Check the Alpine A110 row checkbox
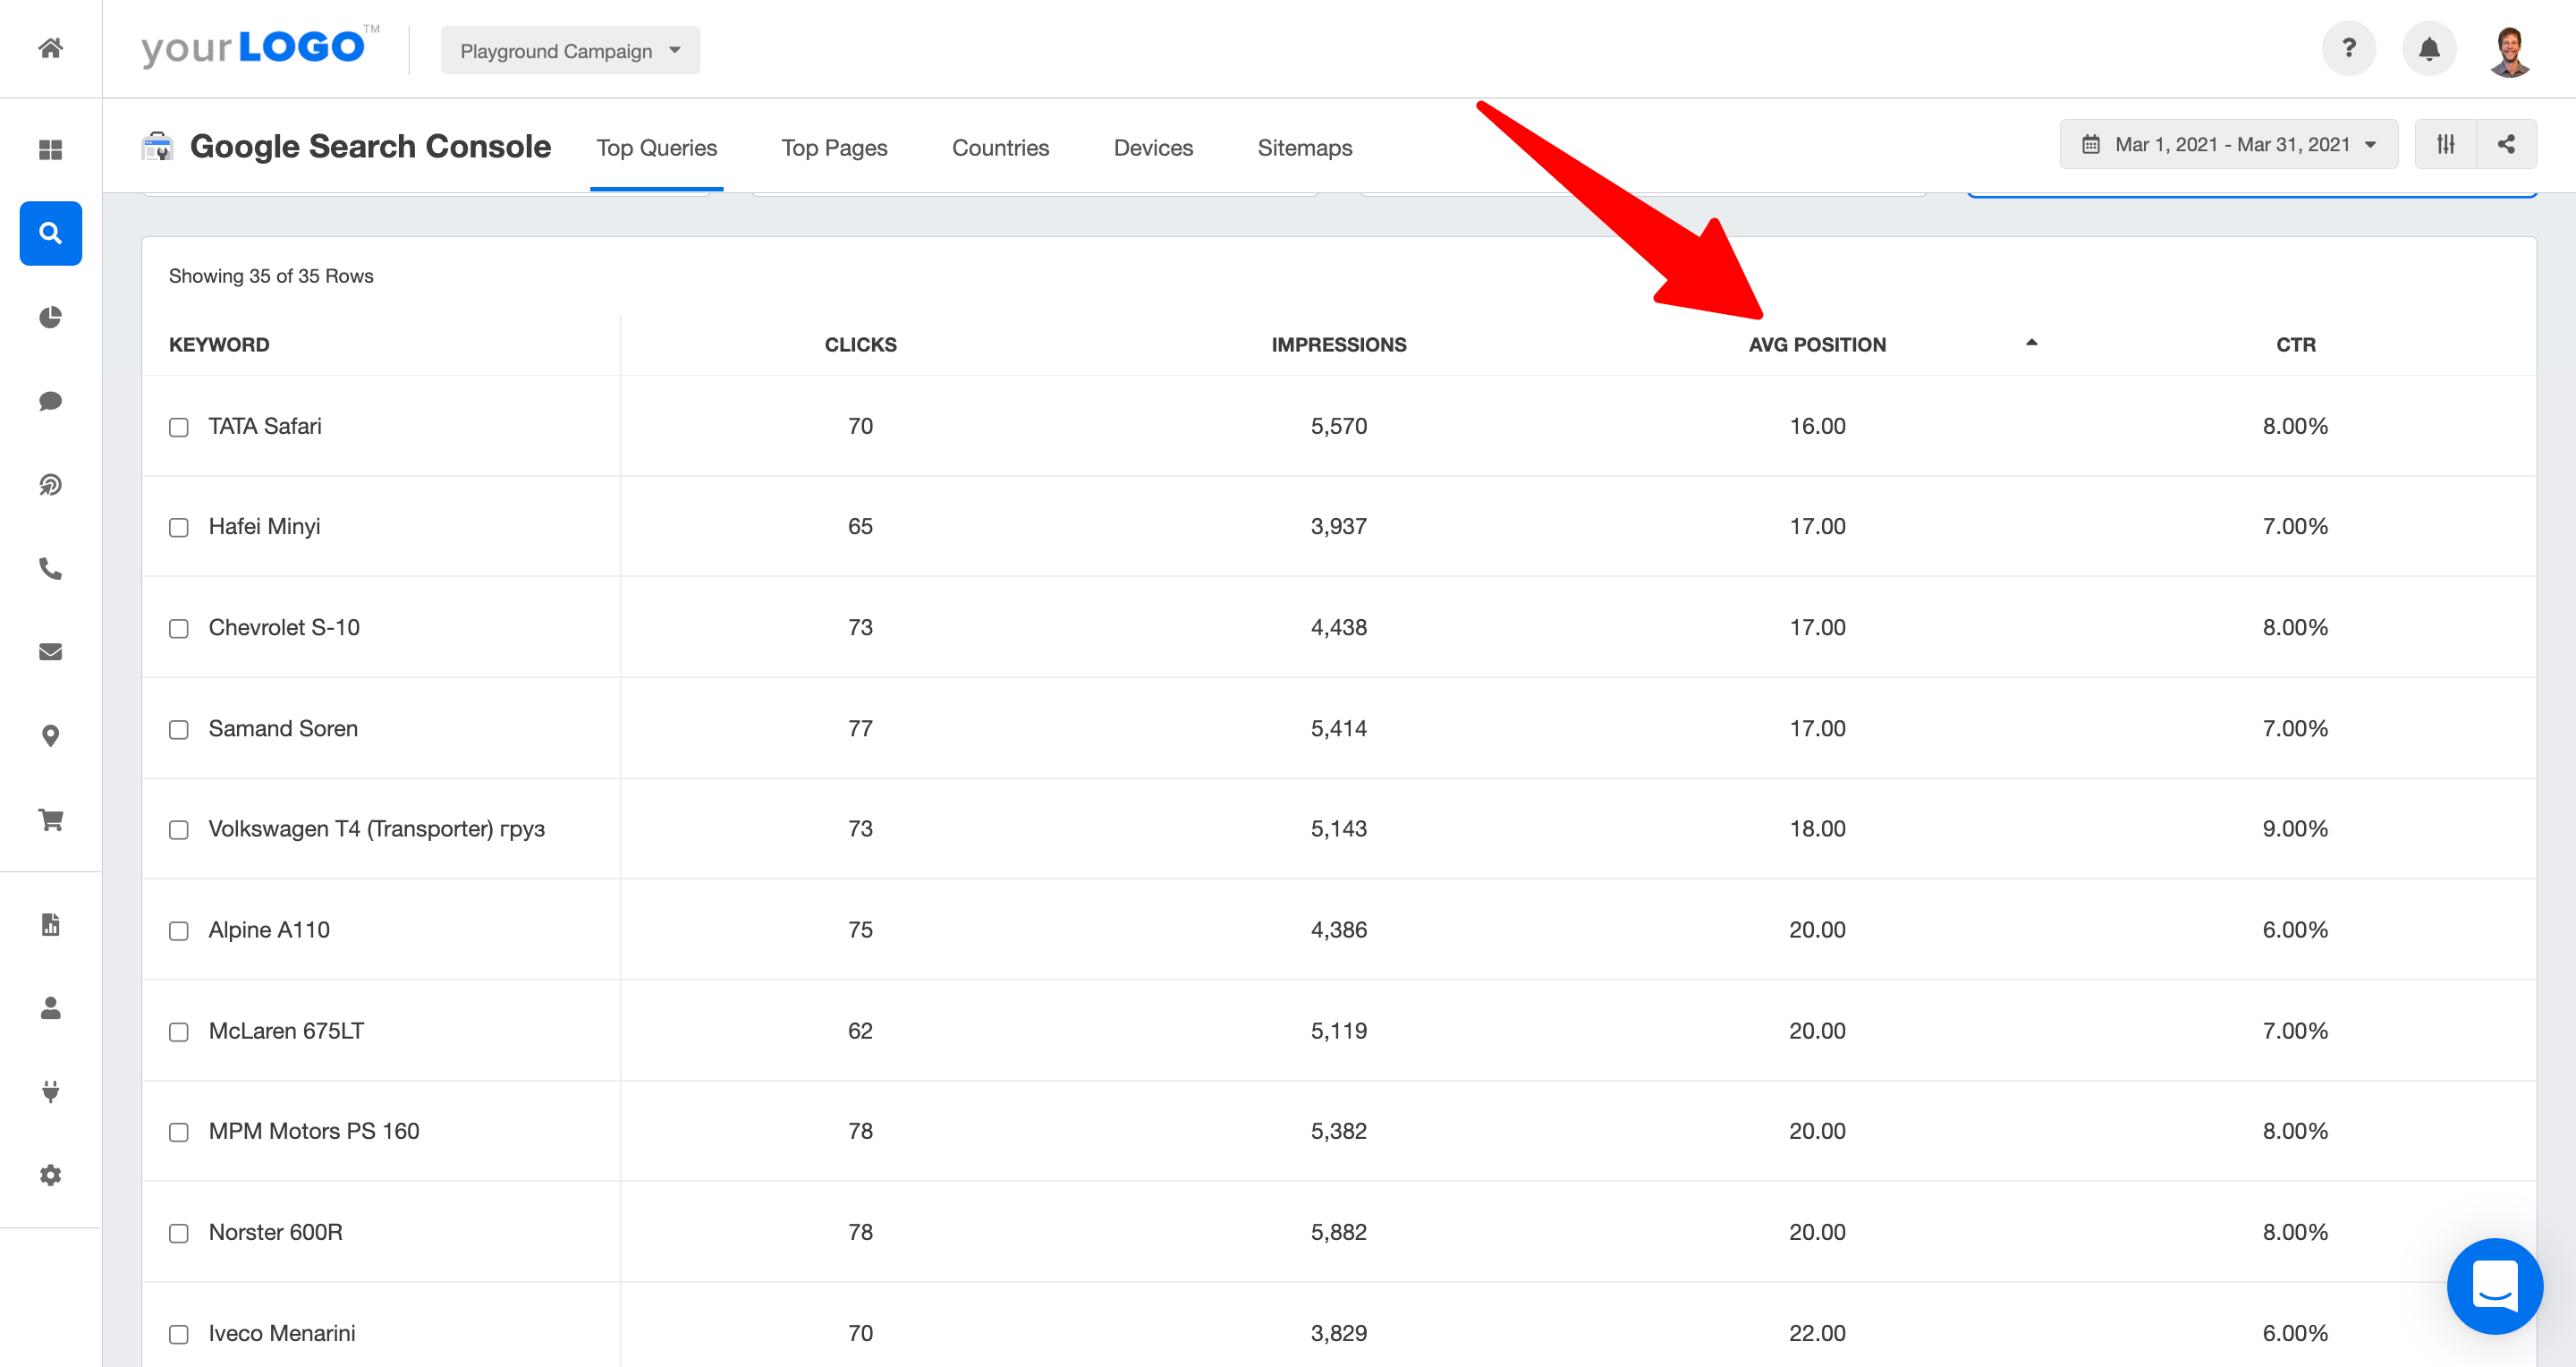 (179, 930)
